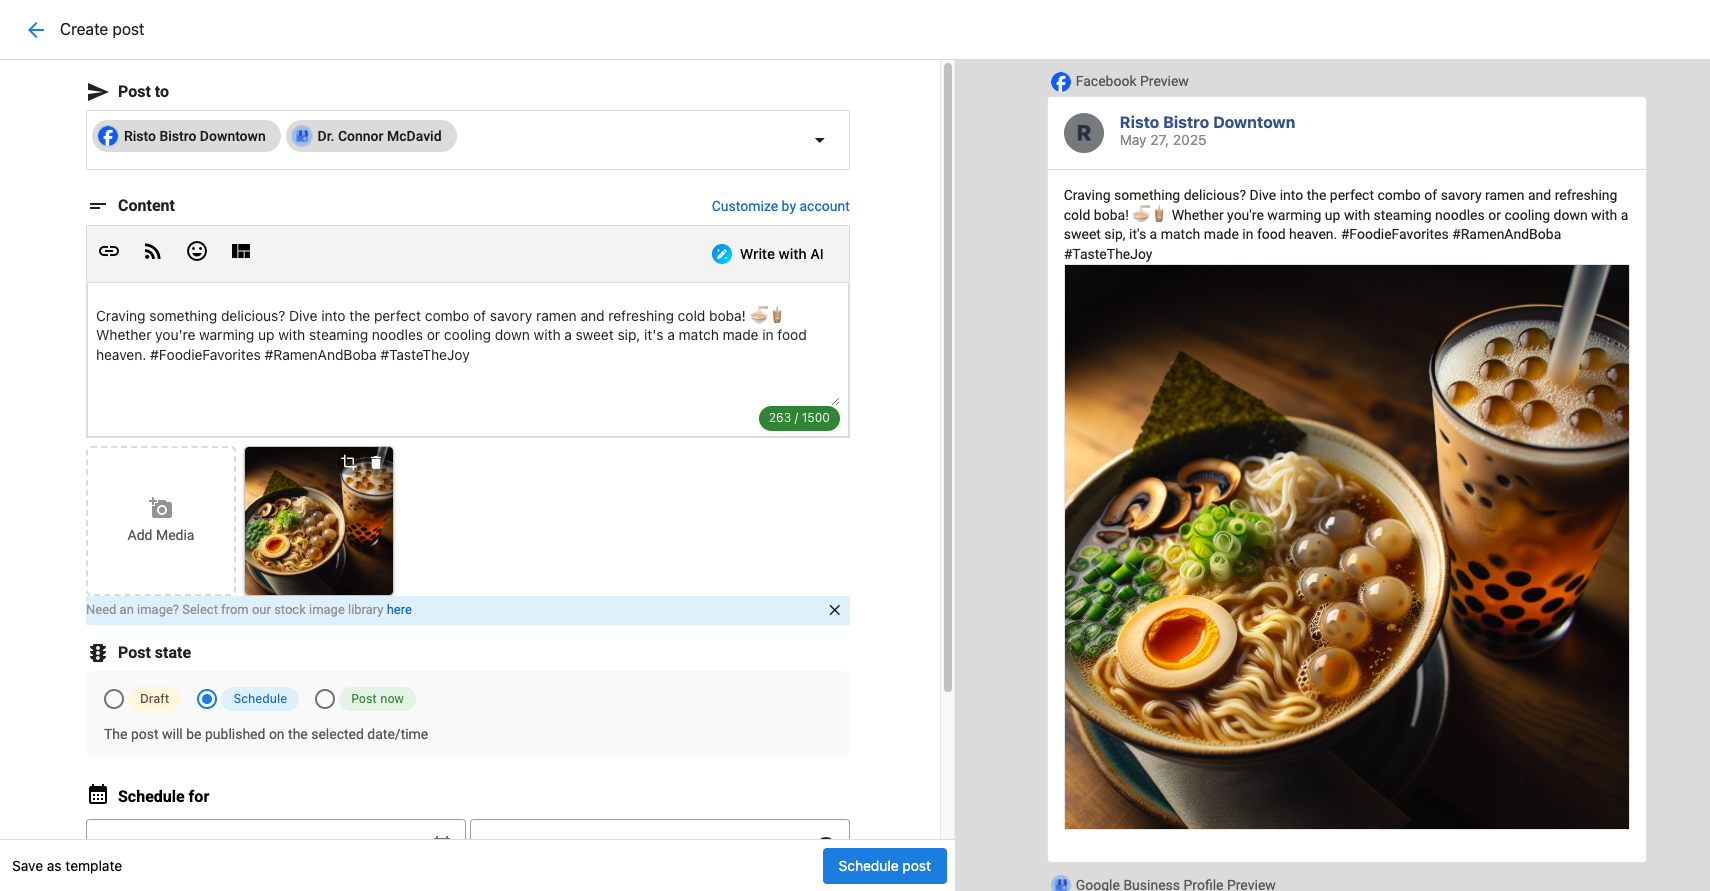Remove Dr. Connor McDavid from Post to
Viewport: 1710px width, 891px height.
(x=371, y=136)
